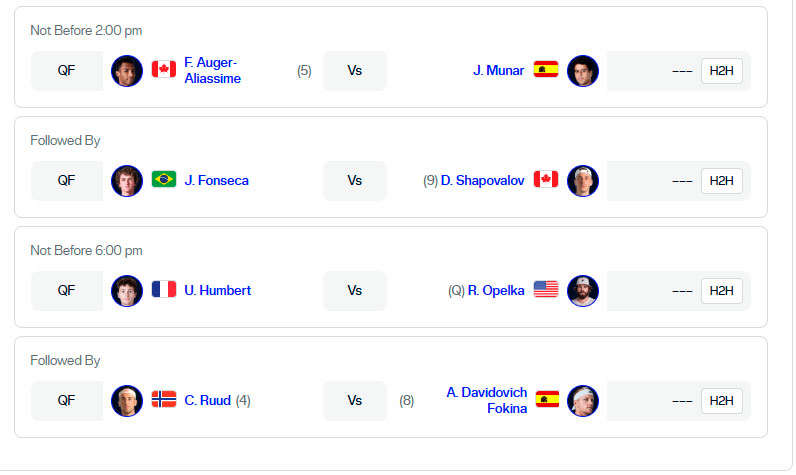Click the Canada flag beside Shapovalov

545,180
